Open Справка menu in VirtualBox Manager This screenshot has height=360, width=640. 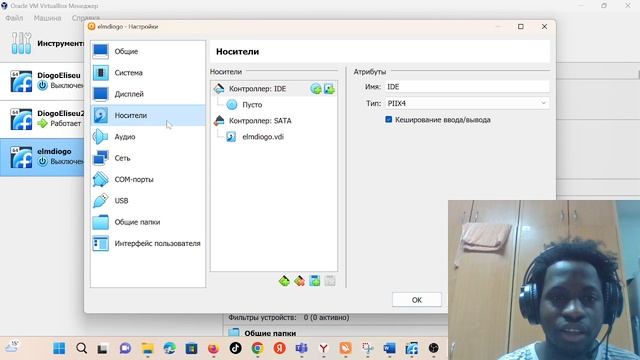point(86,18)
